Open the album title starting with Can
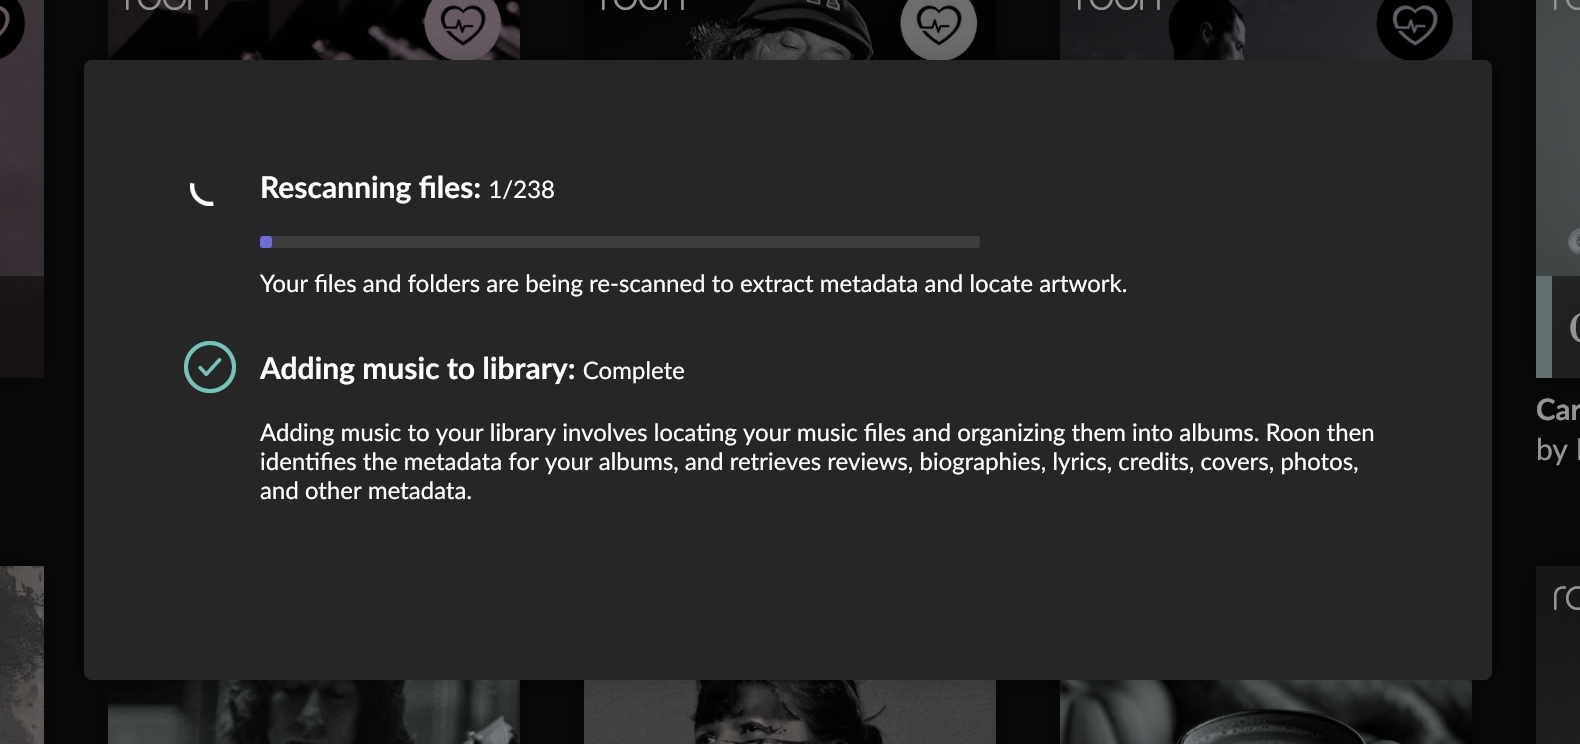 1558,410
